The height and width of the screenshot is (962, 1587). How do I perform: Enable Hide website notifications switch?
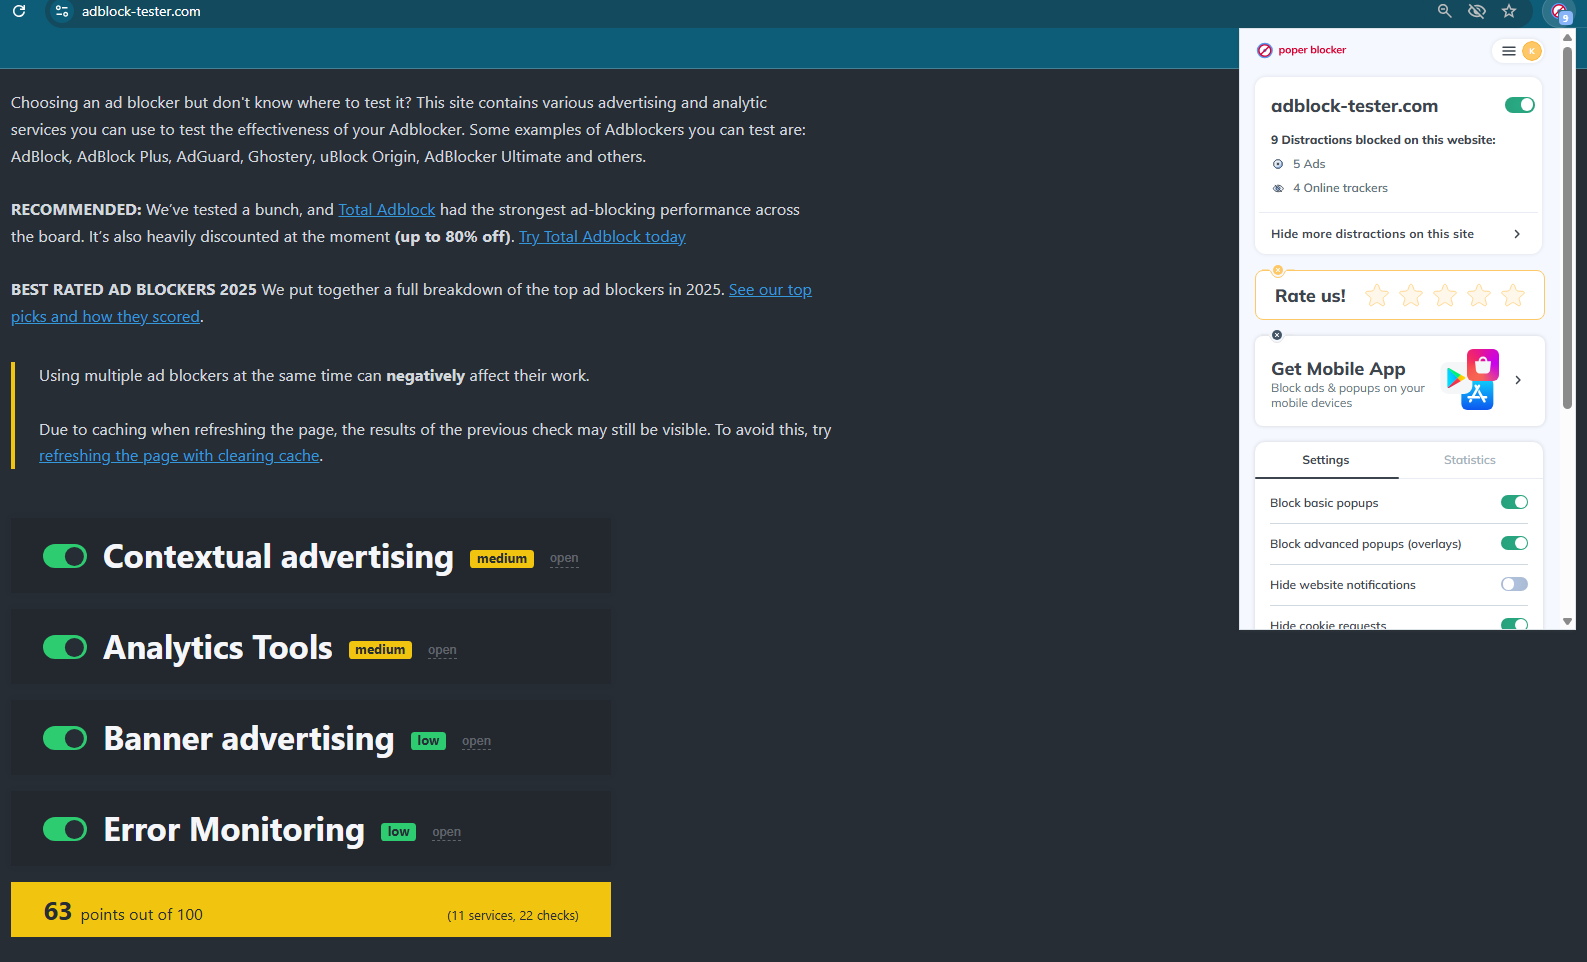[x=1514, y=584]
